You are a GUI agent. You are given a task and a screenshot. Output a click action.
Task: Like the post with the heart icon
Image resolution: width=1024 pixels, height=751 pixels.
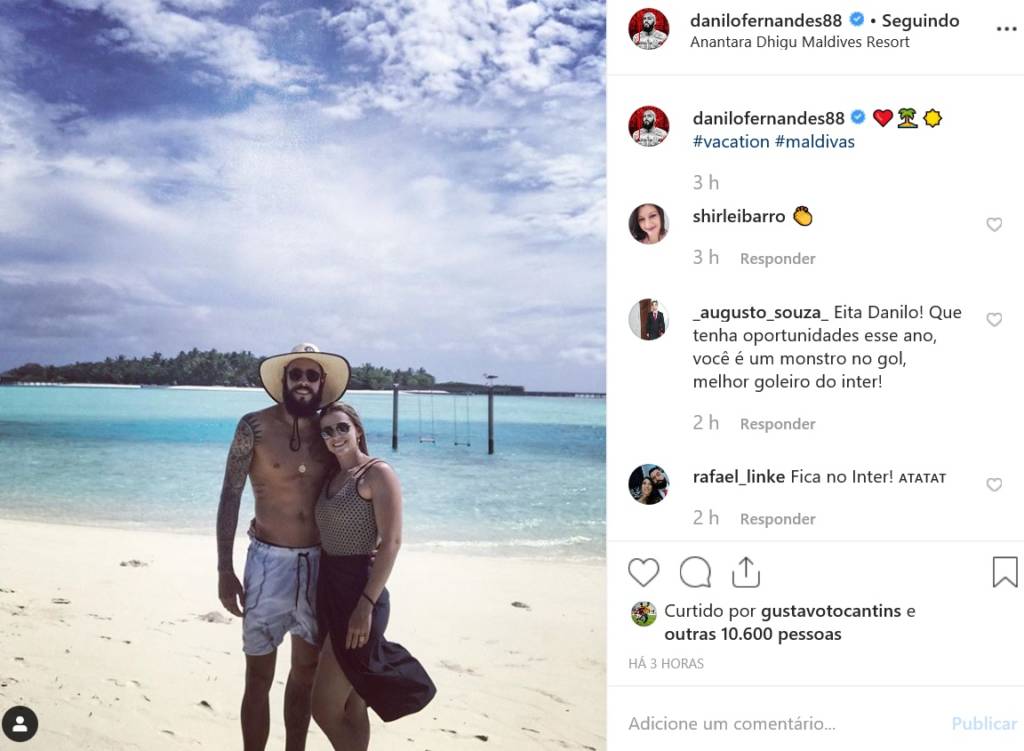[x=643, y=573]
